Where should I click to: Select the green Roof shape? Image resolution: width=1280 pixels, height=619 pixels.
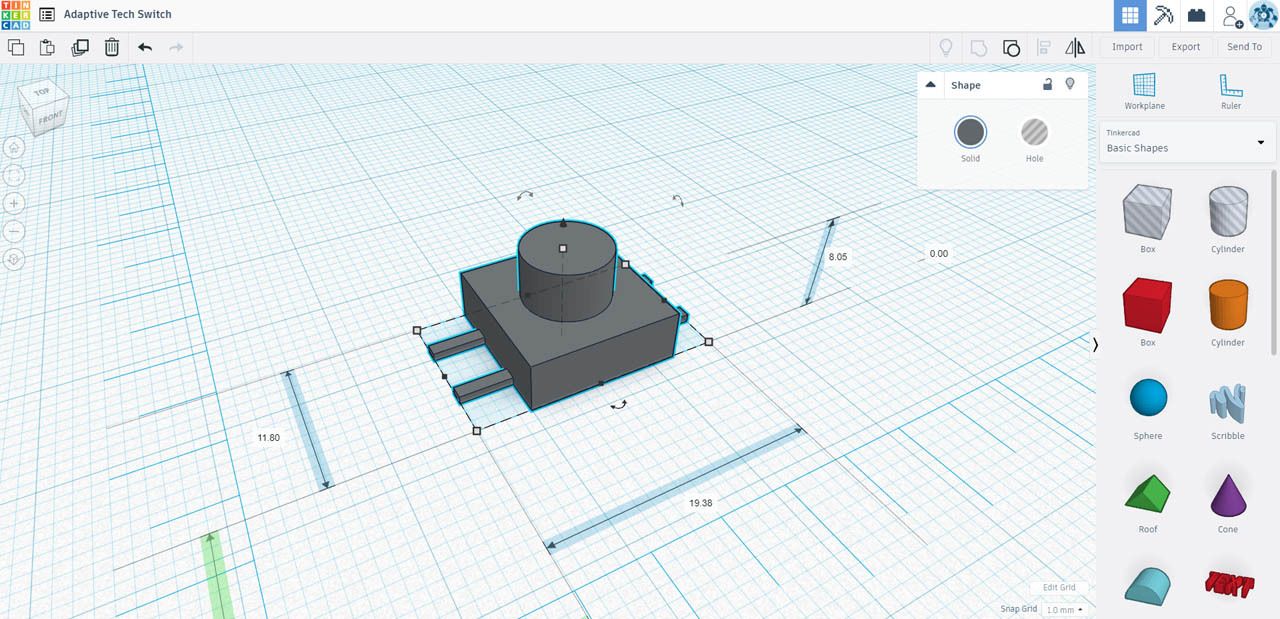tap(1147, 492)
